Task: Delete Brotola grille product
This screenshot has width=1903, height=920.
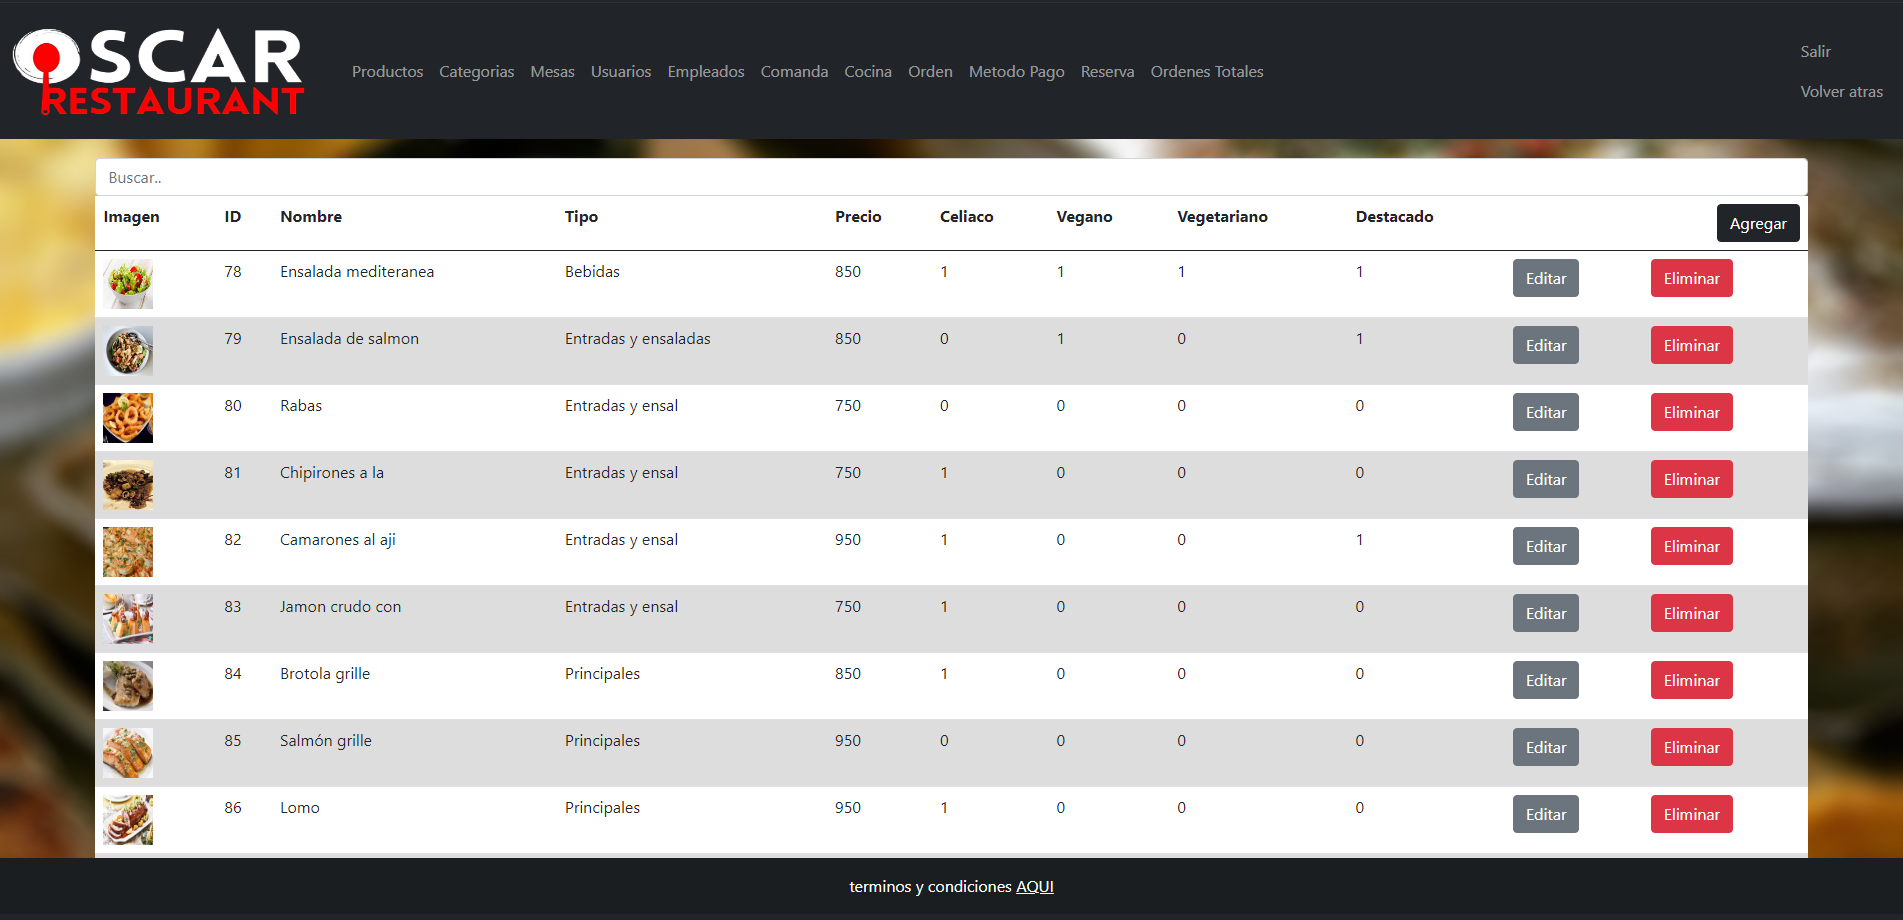Action: (x=1691, y=680)
